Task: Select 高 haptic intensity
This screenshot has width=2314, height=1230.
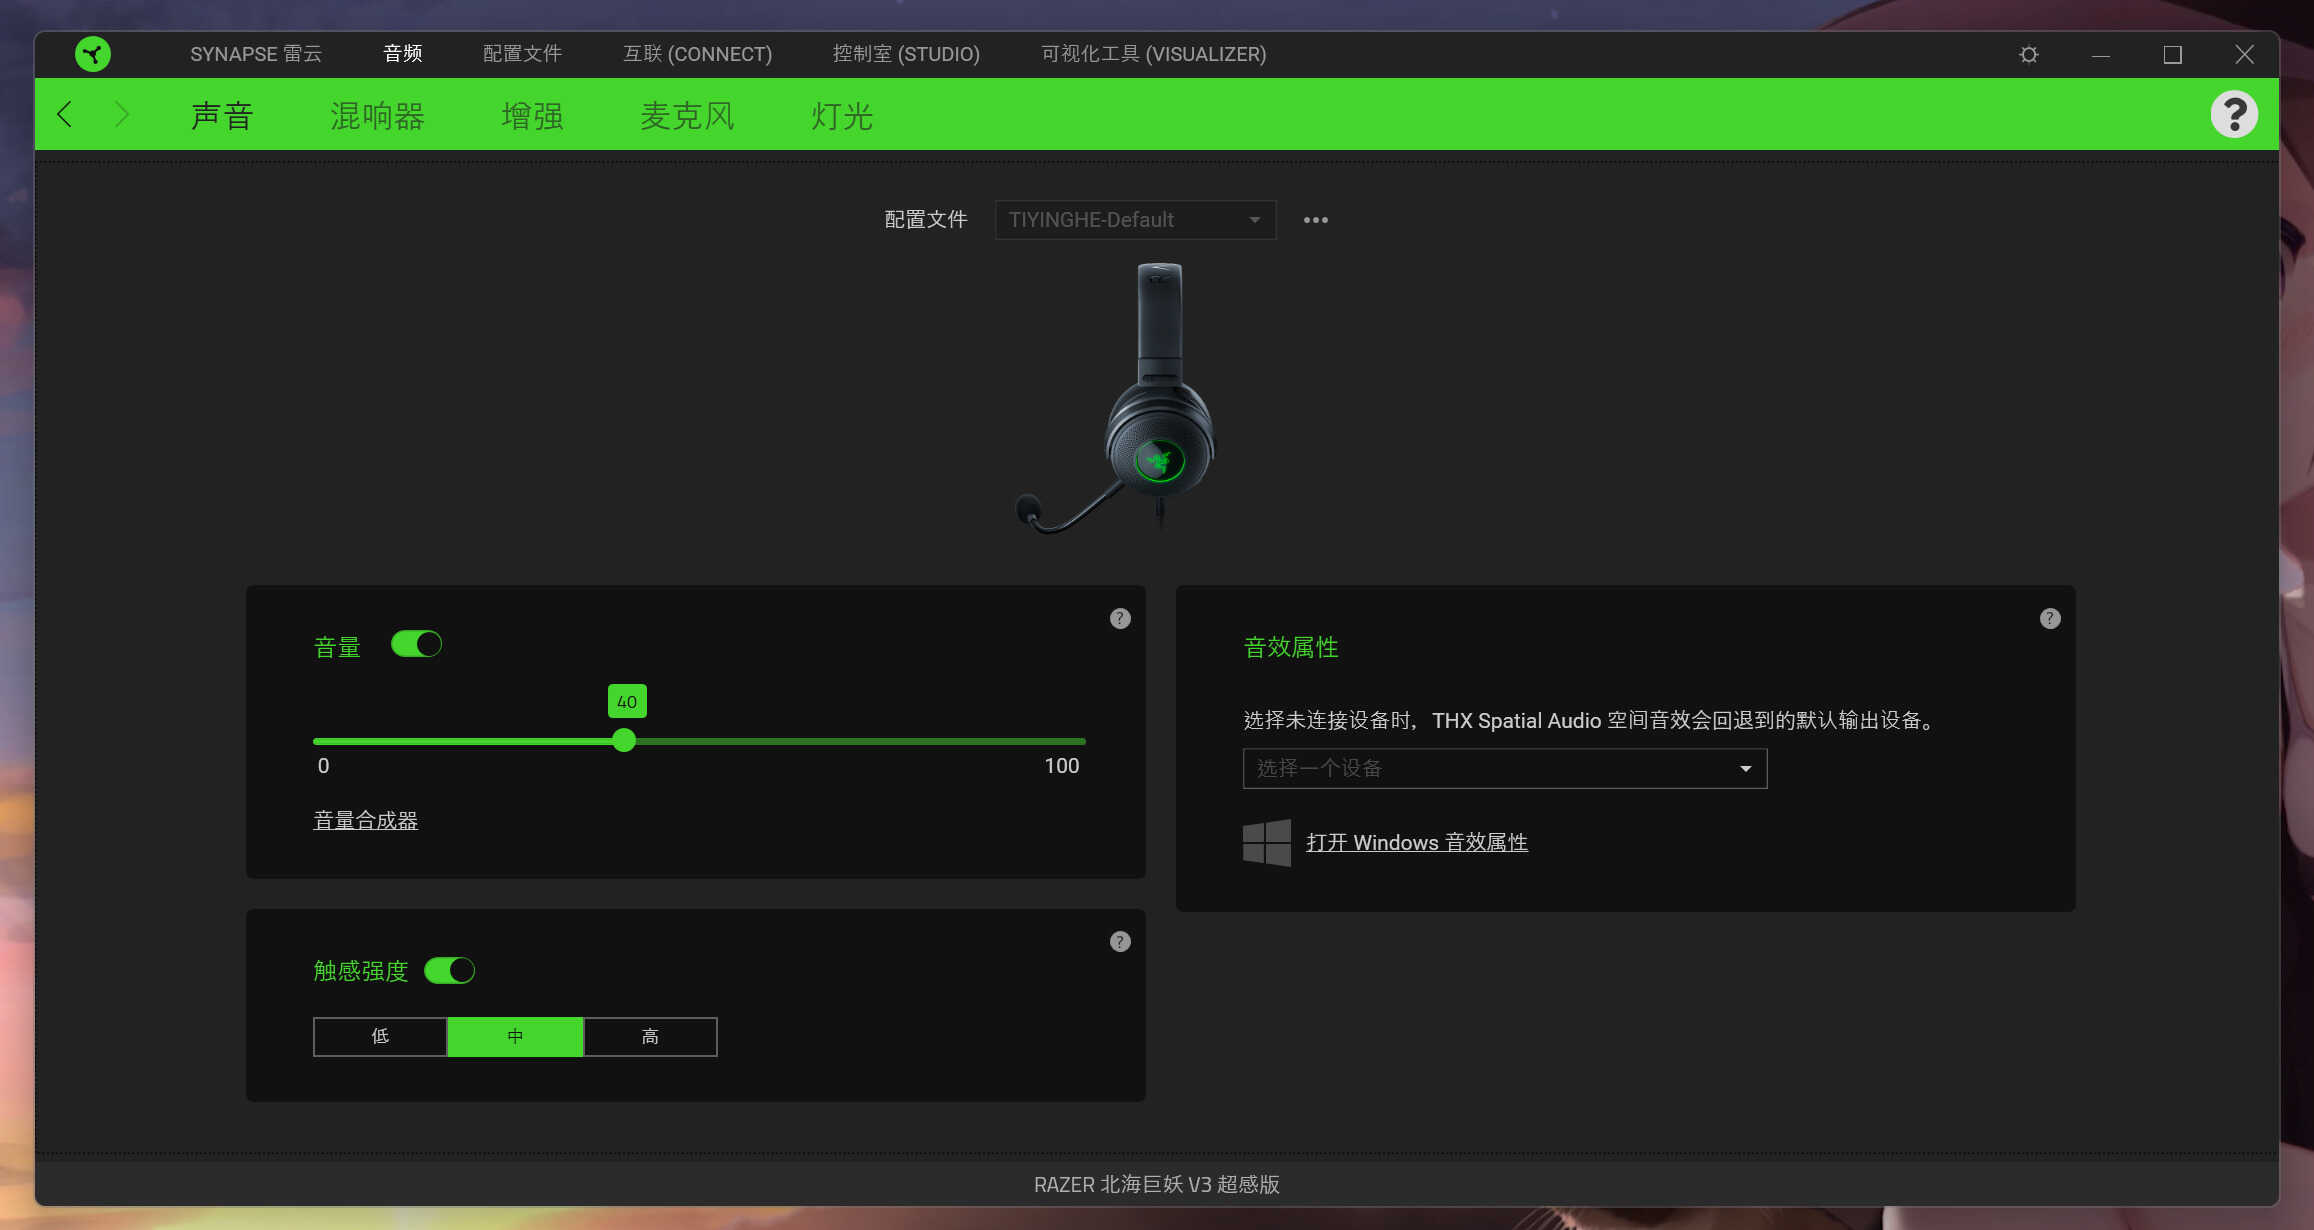Action: click(x=650, y=1036)
